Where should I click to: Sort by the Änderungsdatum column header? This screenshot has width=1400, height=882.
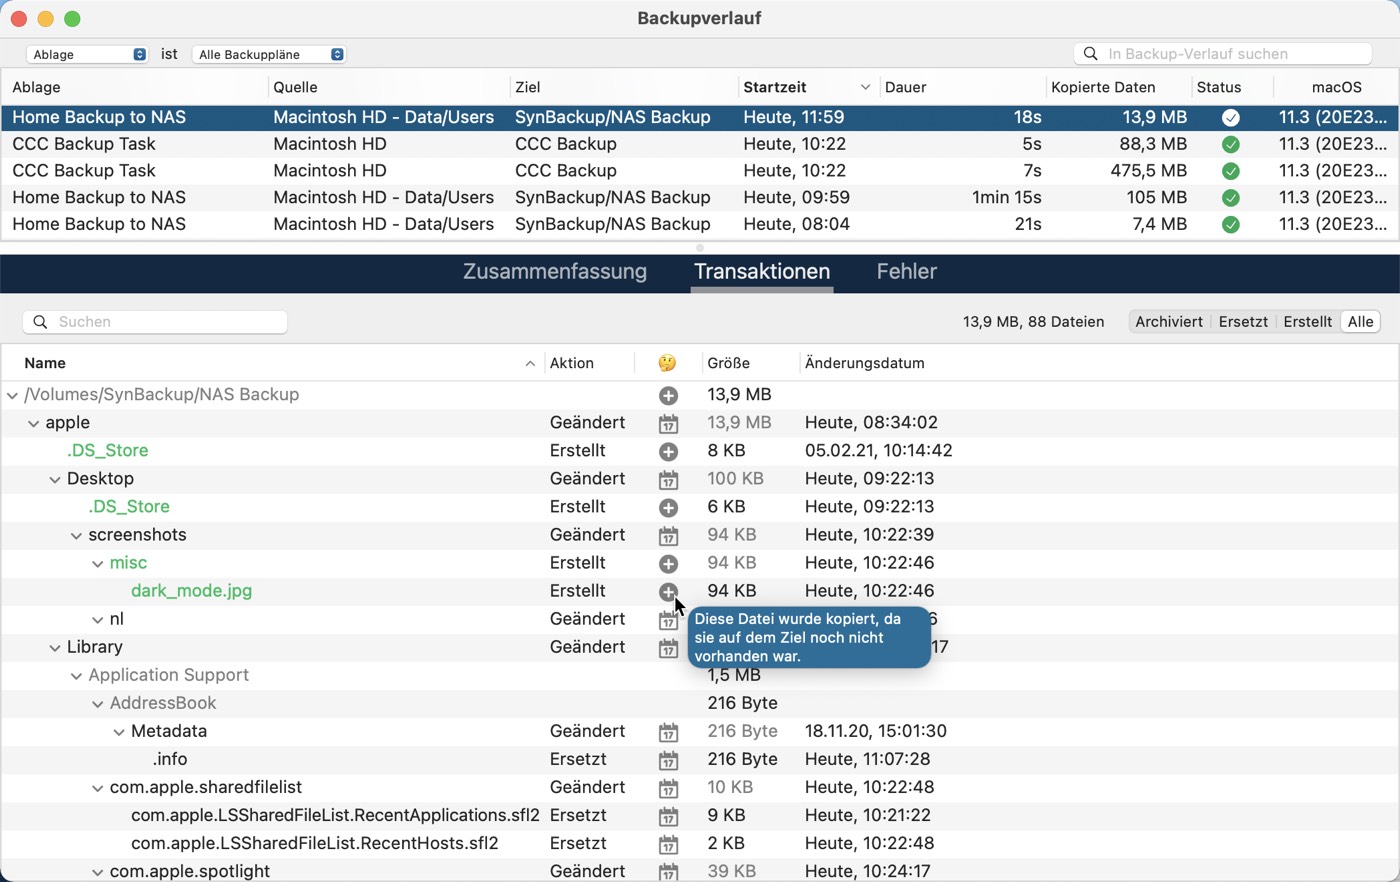coord(864,363)
